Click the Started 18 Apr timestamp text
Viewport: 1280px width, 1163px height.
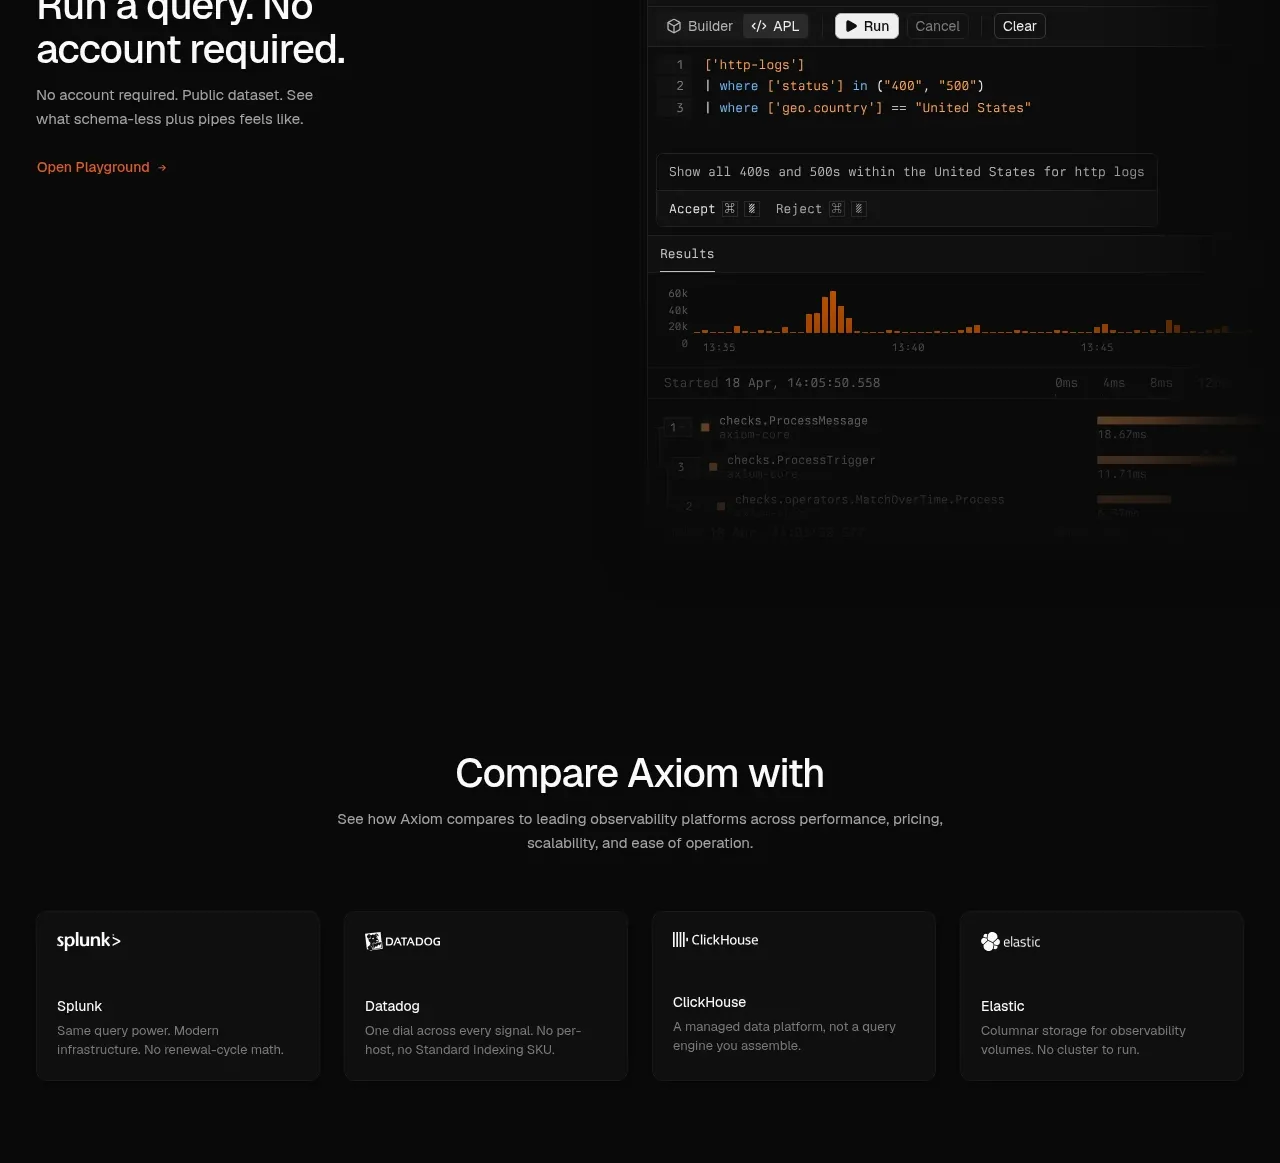tap(772, 383)
